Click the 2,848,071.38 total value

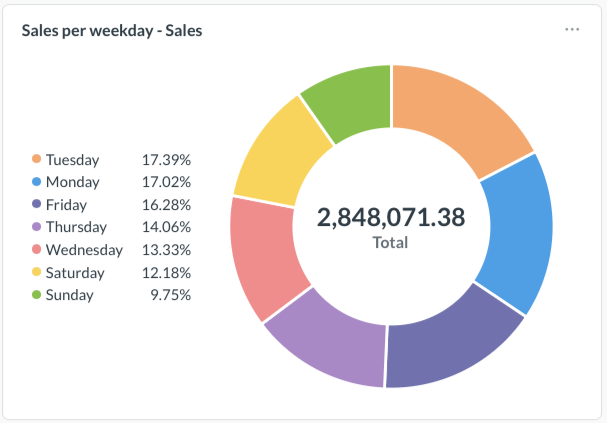[391, 217]
